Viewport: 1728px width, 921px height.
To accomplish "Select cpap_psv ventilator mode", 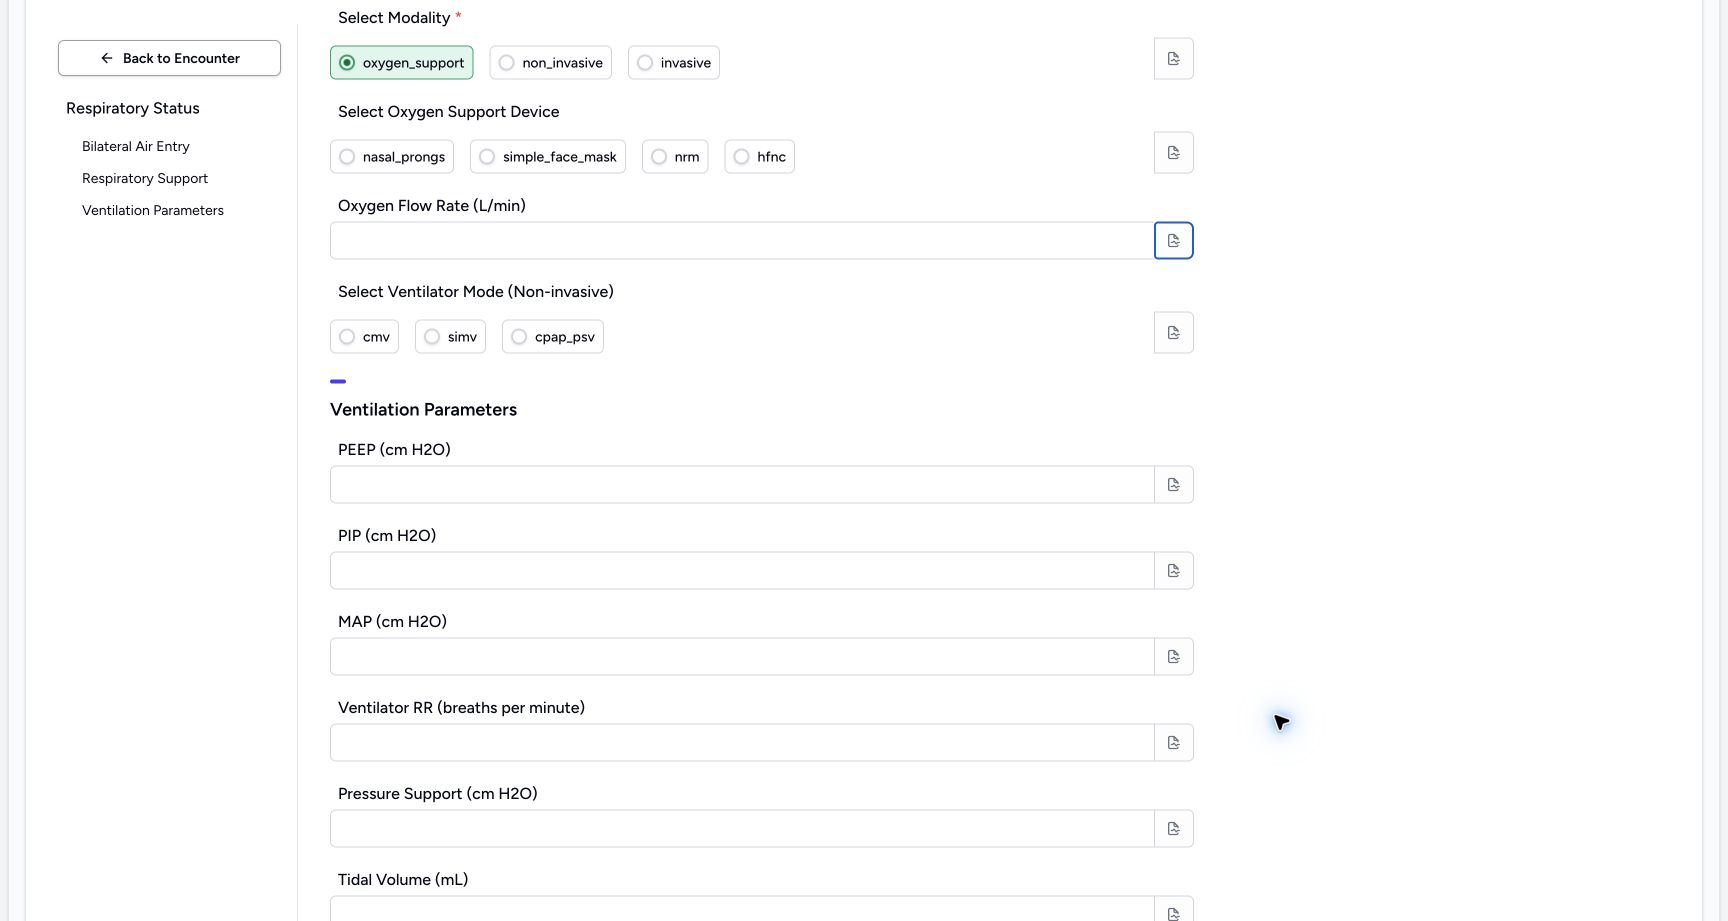I will pyautogui.click(x=553, y=337).
